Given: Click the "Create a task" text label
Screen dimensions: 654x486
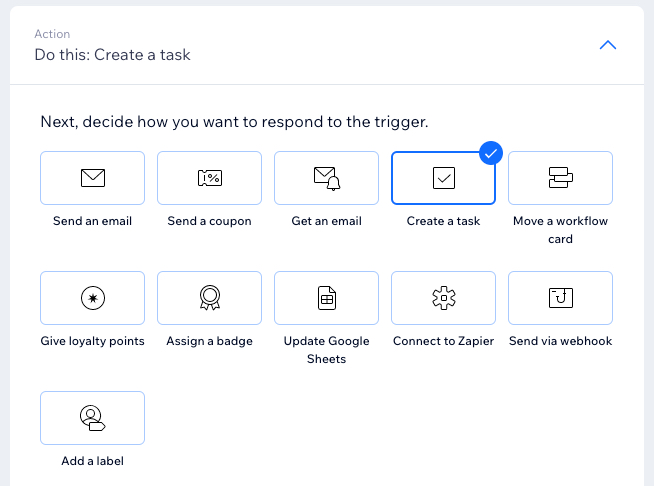Looking at the screenshot, I should click(443, 221).
